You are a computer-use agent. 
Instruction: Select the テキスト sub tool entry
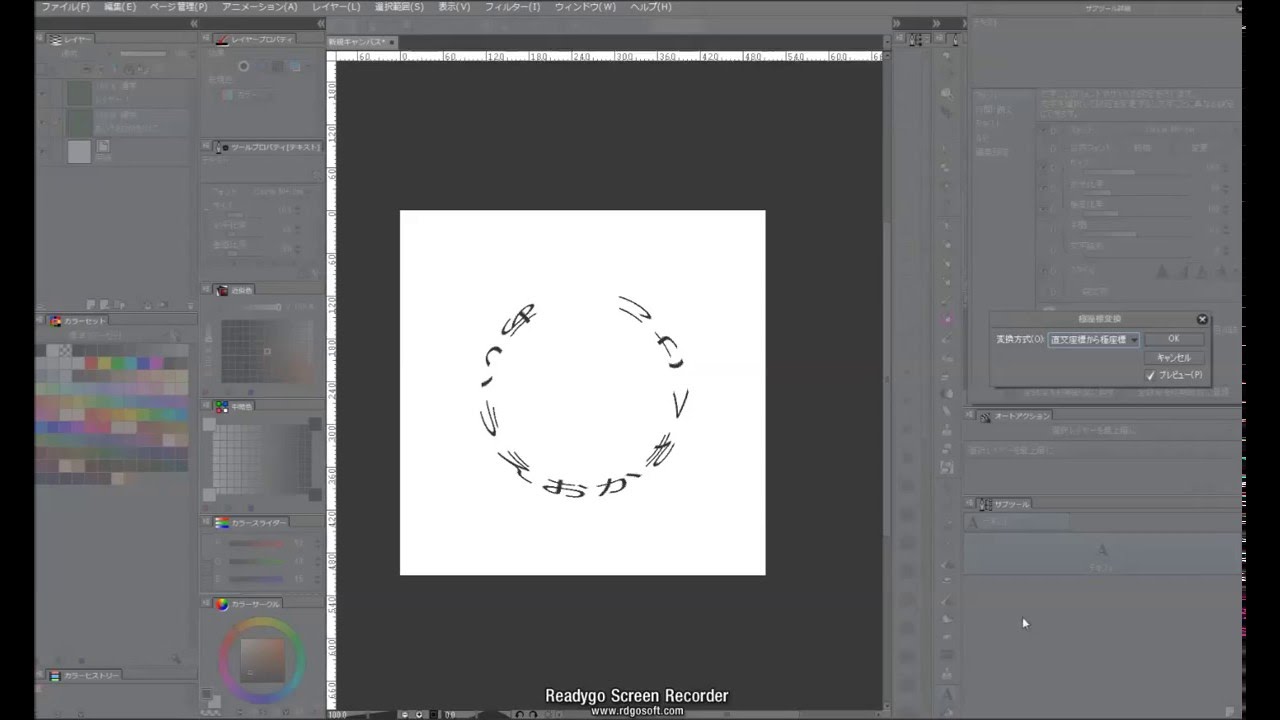pyautogui.click(x=1103, y=555)
